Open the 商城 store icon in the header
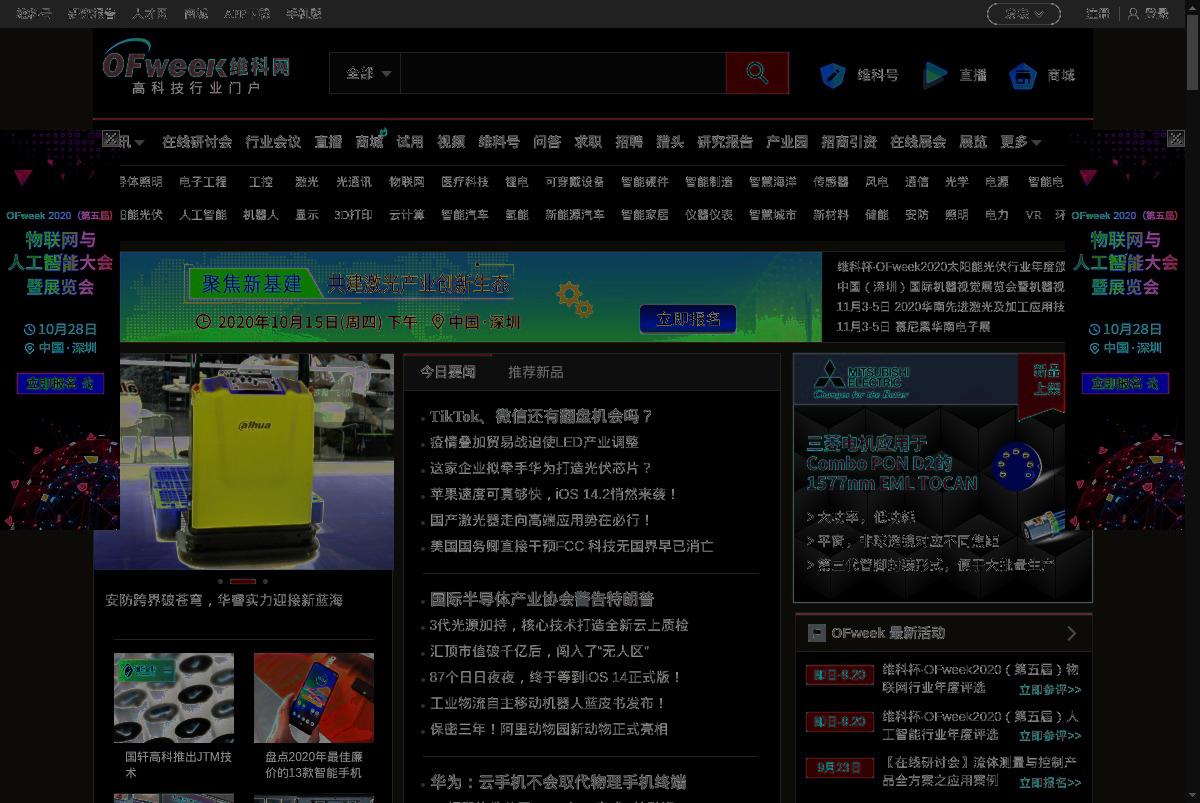This screenshot has height=803, width=1200. (1022, 75)
